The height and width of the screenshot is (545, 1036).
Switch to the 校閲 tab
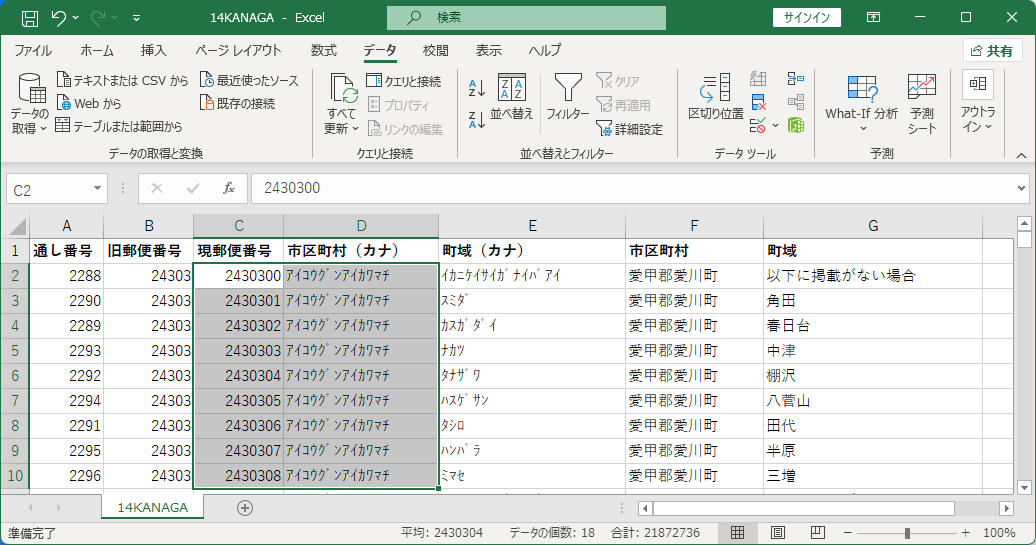click(x=435, y=51)
